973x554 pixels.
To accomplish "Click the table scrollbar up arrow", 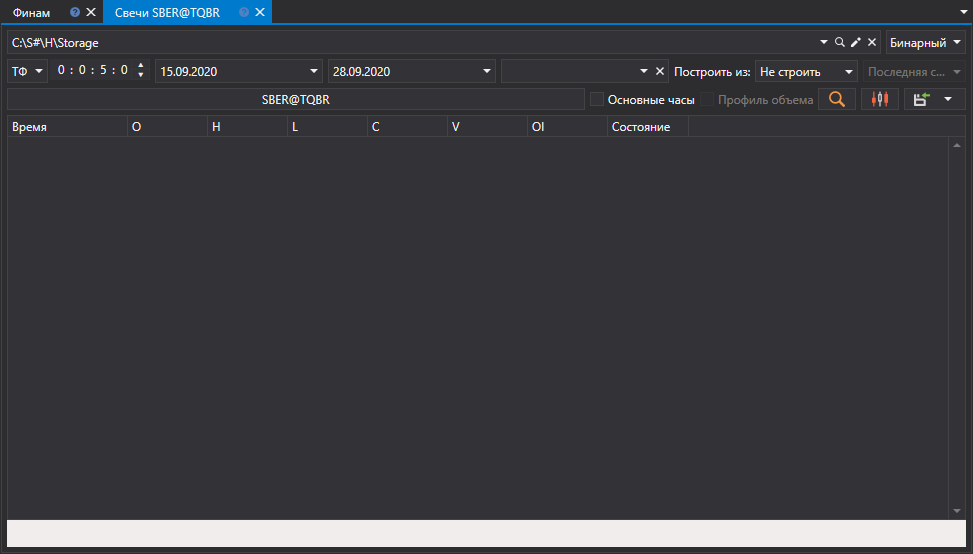I will pos(957,145).
